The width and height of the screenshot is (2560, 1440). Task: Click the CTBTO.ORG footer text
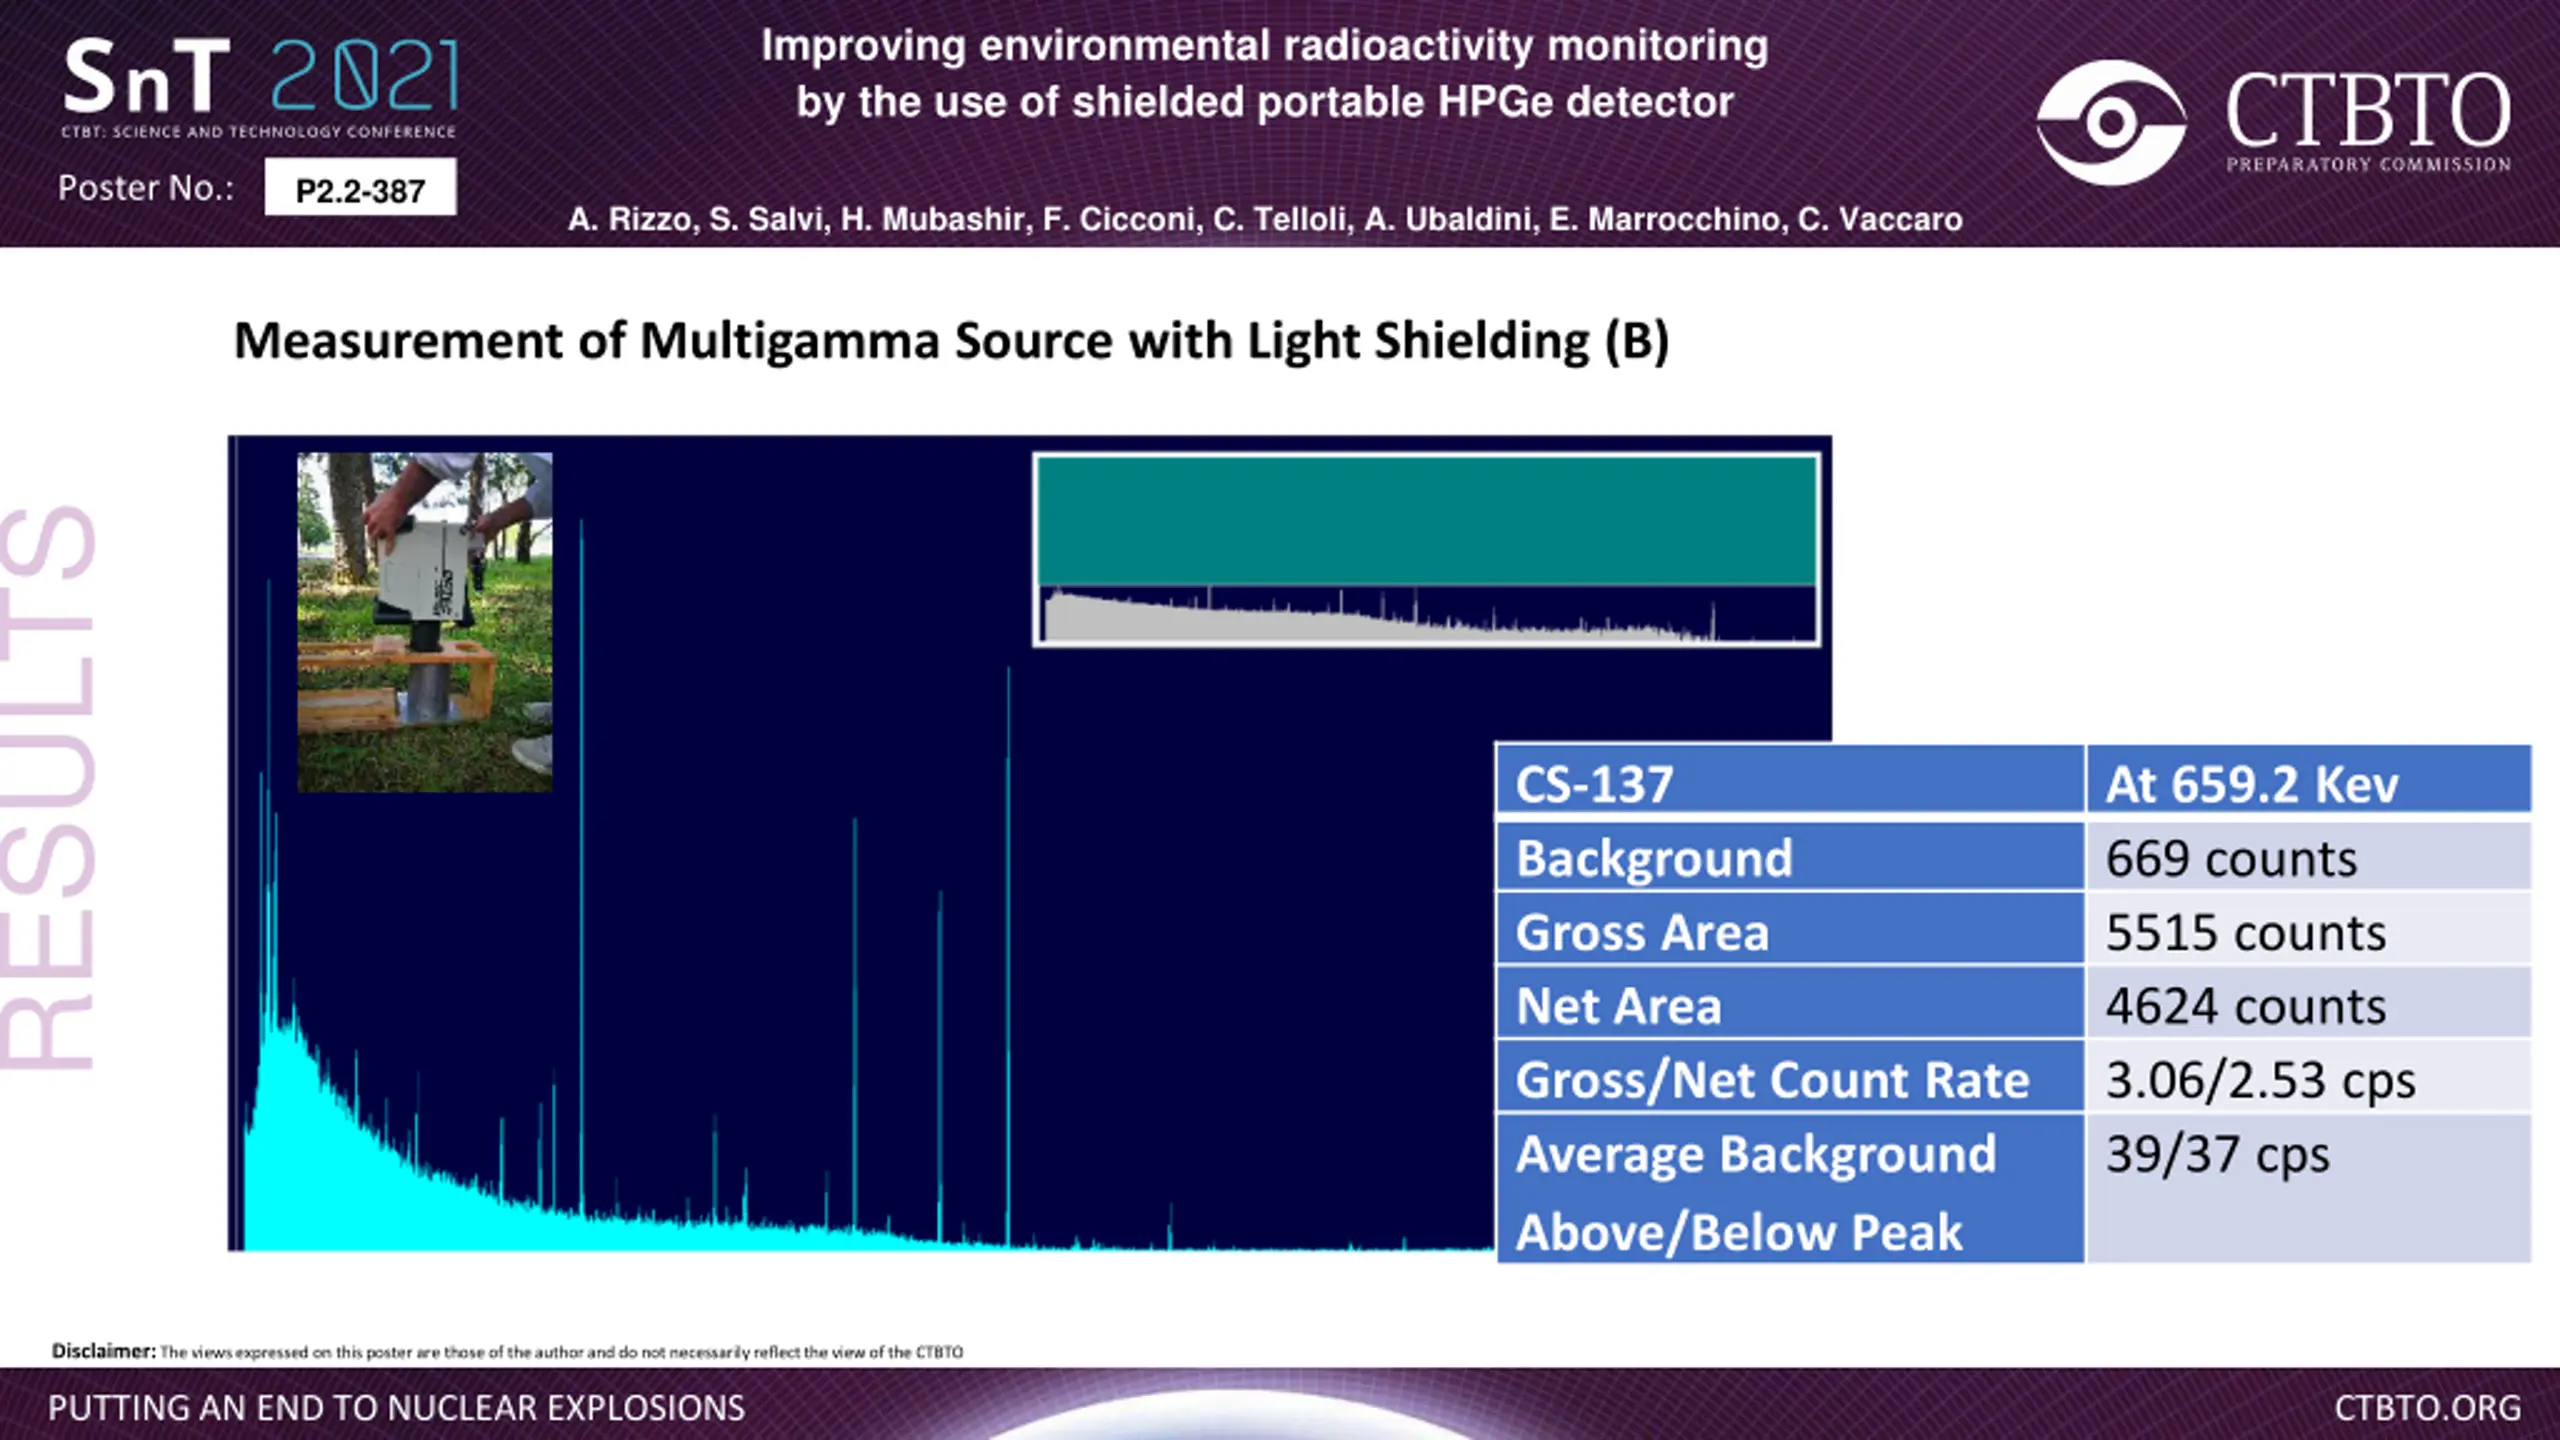tap(2427, 1407)
